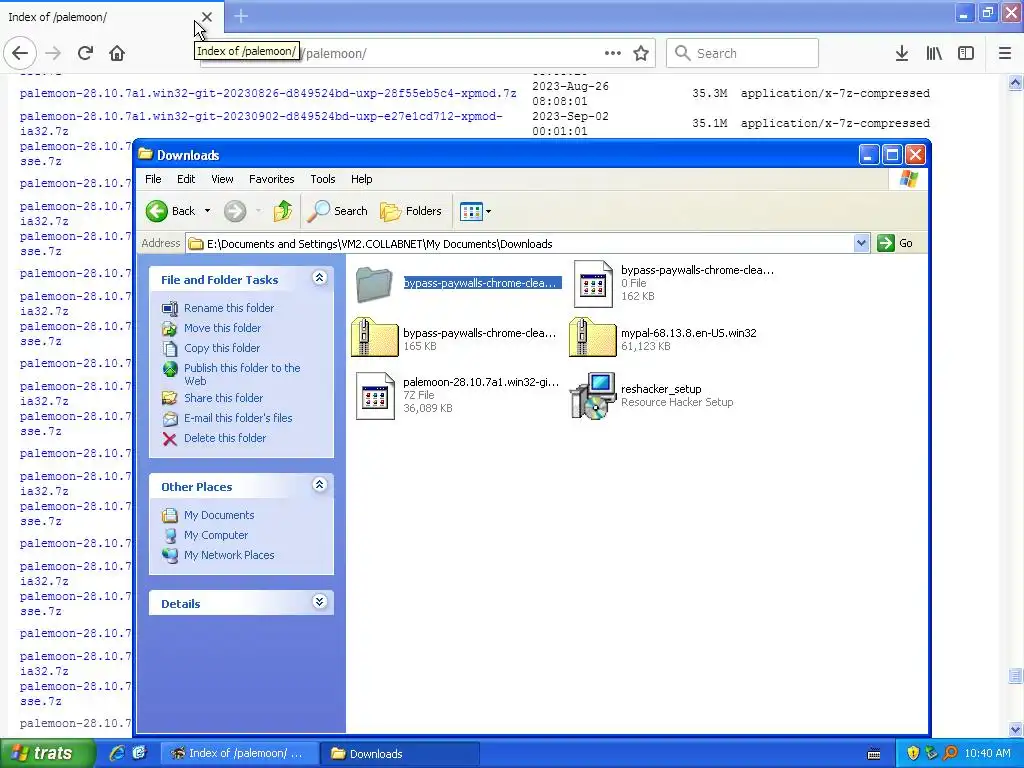The image size is (1024, 768).
Task: Open the browser hamburger menu
Action: tap(1004, 53)
